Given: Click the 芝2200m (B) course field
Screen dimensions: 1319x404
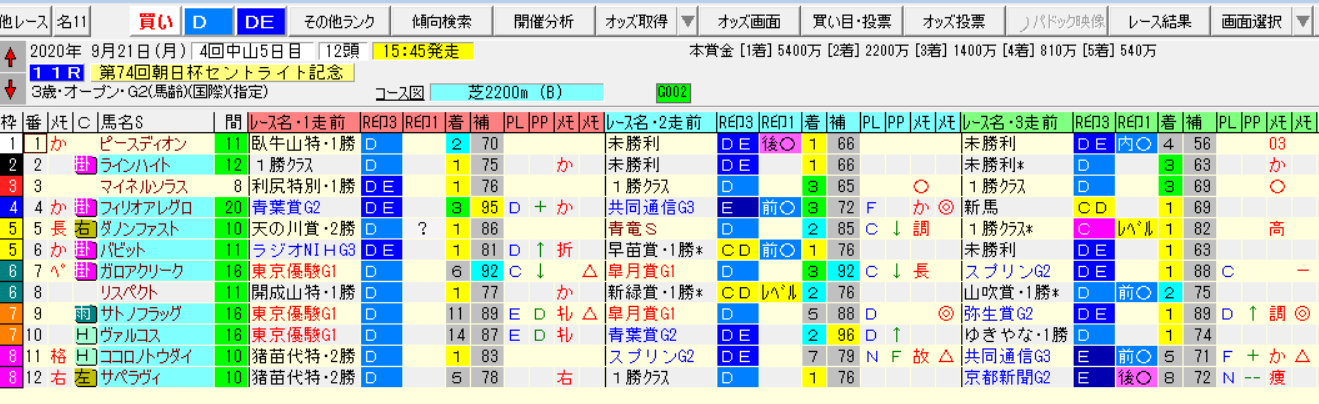Looking at the screenshot, I should tap(519, 93).
